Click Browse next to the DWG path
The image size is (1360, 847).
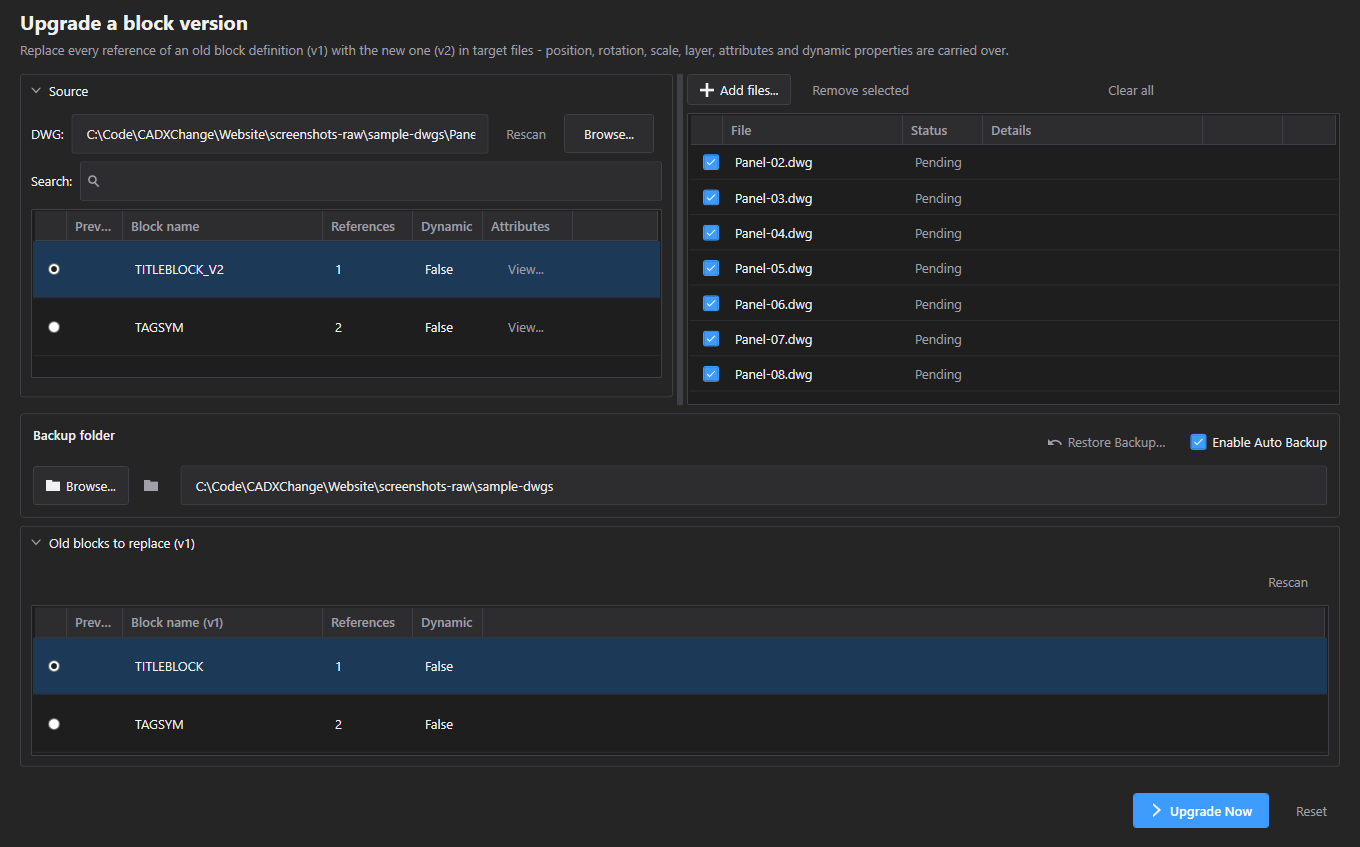[609, 134]
